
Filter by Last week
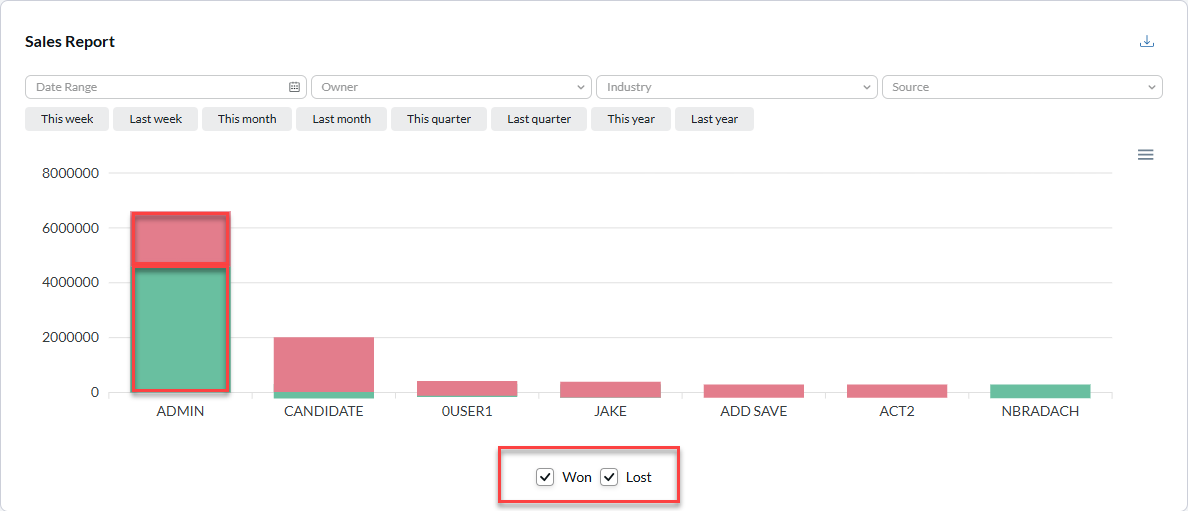[x=155, y=119]
